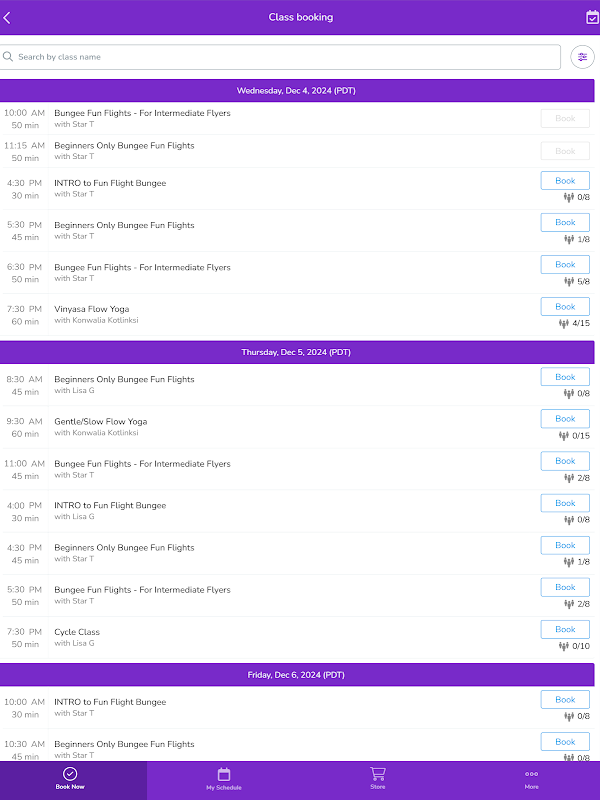
Task: Tap the search magnifier icon
Action: click(9, 57)
